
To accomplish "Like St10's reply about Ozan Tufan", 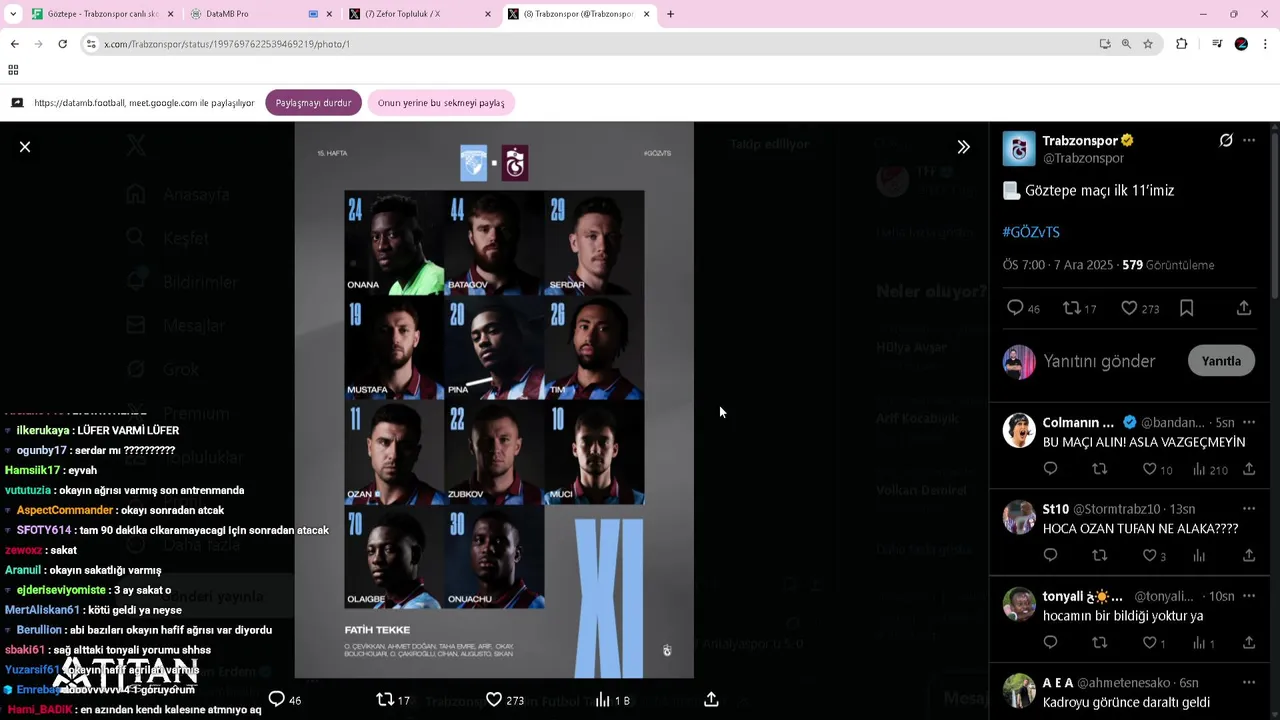I will coord(1150,555).
